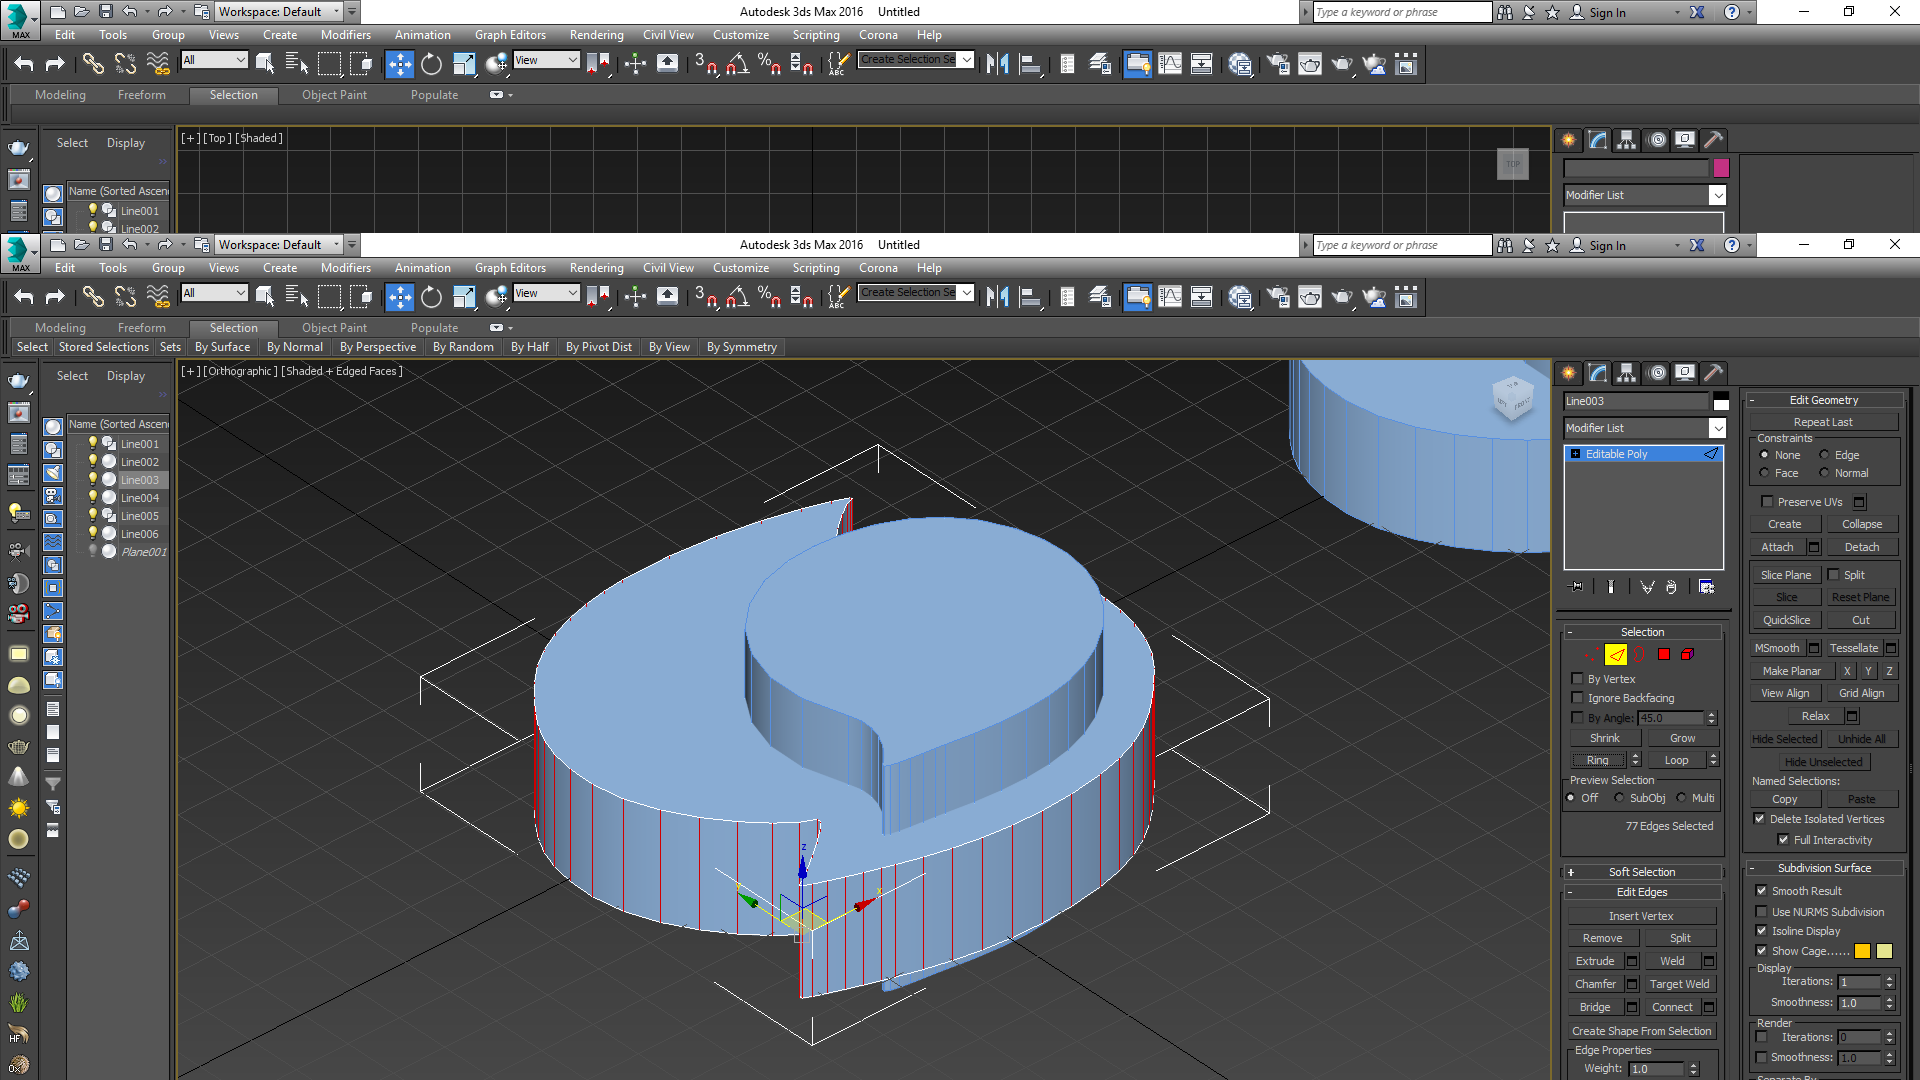Enable Ignore Backfacing checkbox
Screen dimensions: 1920x1080
1578,698
